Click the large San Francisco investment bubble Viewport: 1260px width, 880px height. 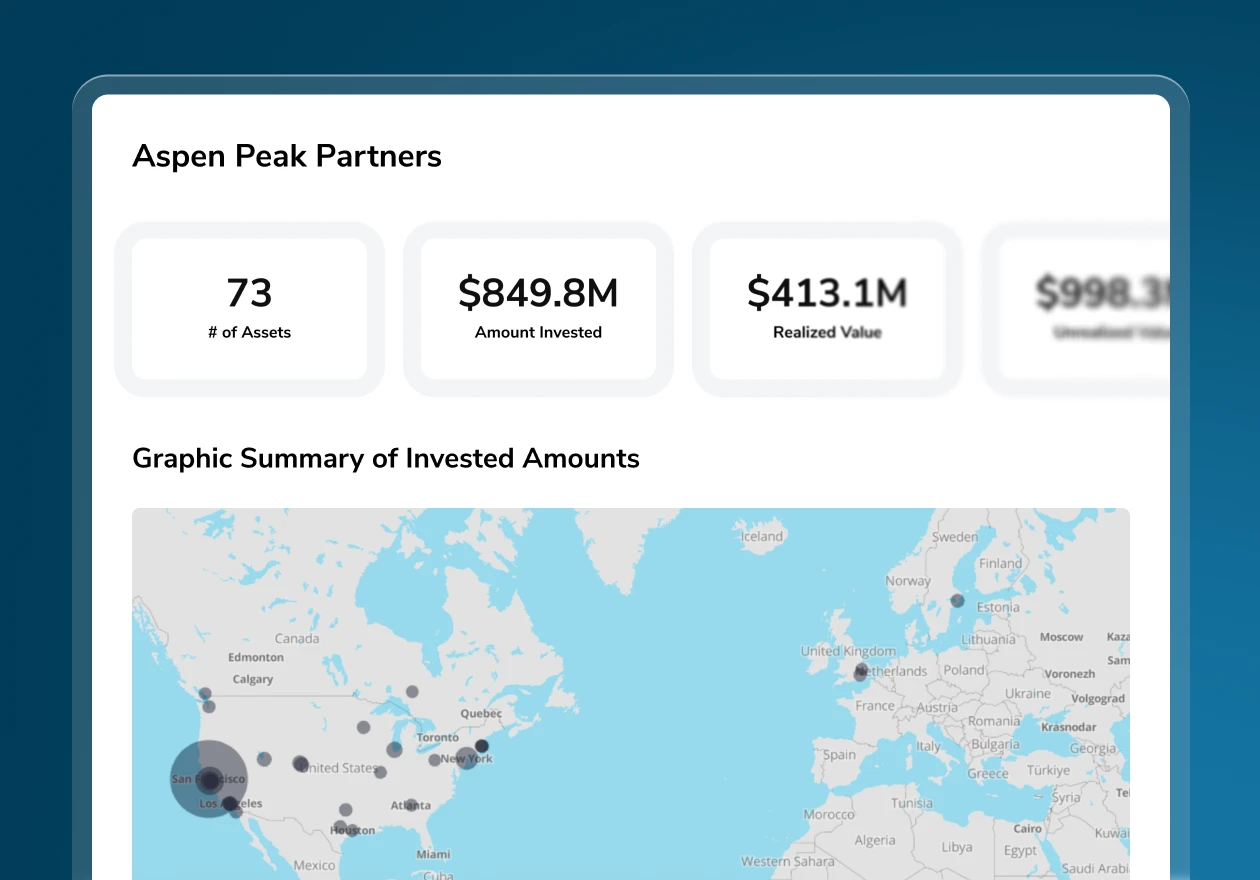[x=209, y=779]
